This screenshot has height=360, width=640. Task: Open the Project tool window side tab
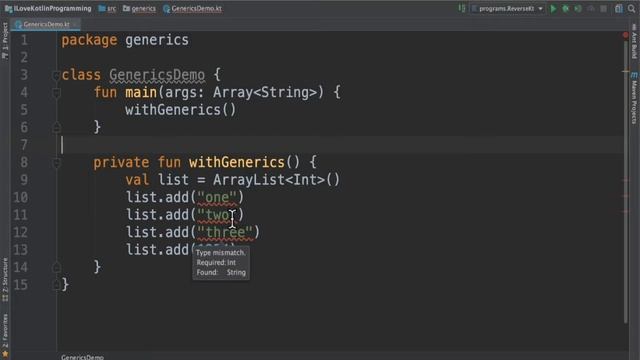point(5,41)
